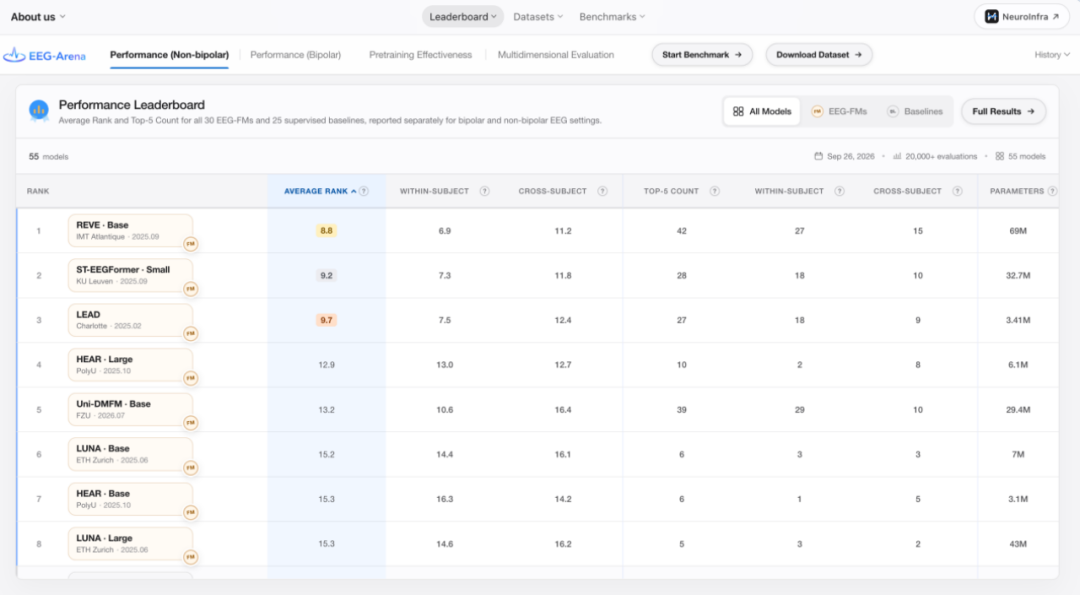Open the History dropdown
The image size is (1080, 595).
coord(1052,55)
